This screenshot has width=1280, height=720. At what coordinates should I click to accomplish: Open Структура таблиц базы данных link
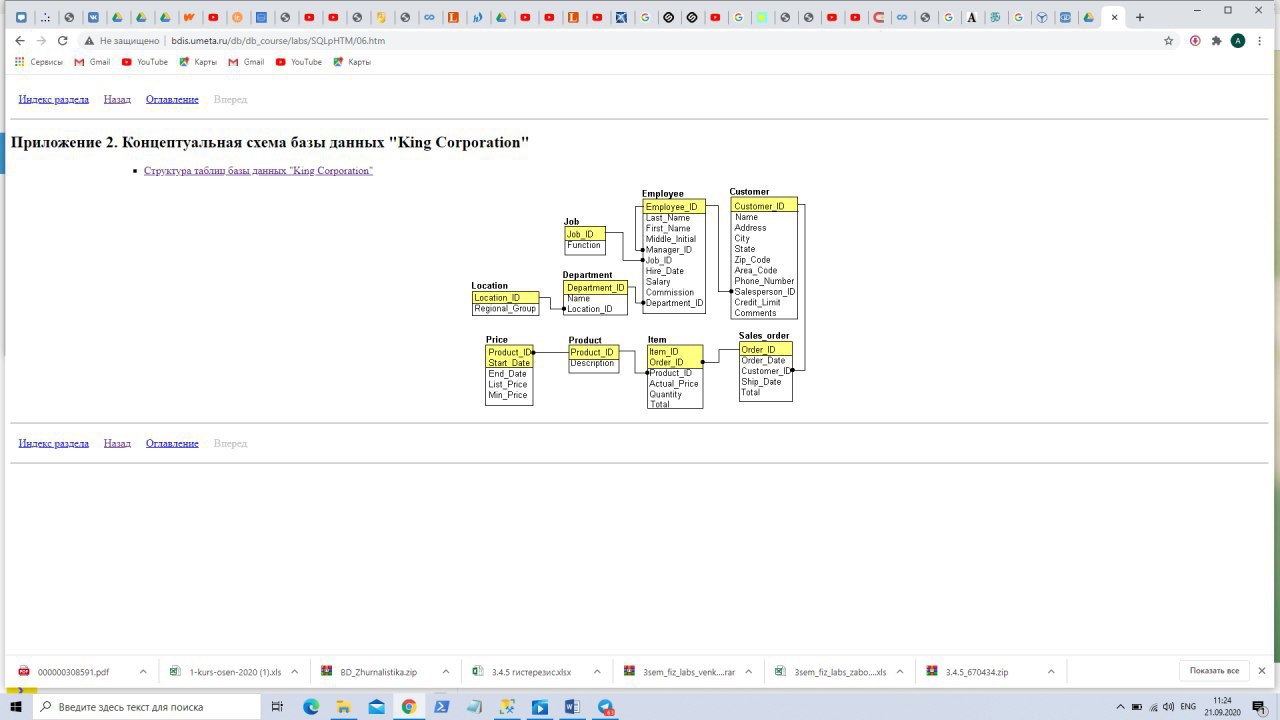pyautogui.click(x=258, y=171)
